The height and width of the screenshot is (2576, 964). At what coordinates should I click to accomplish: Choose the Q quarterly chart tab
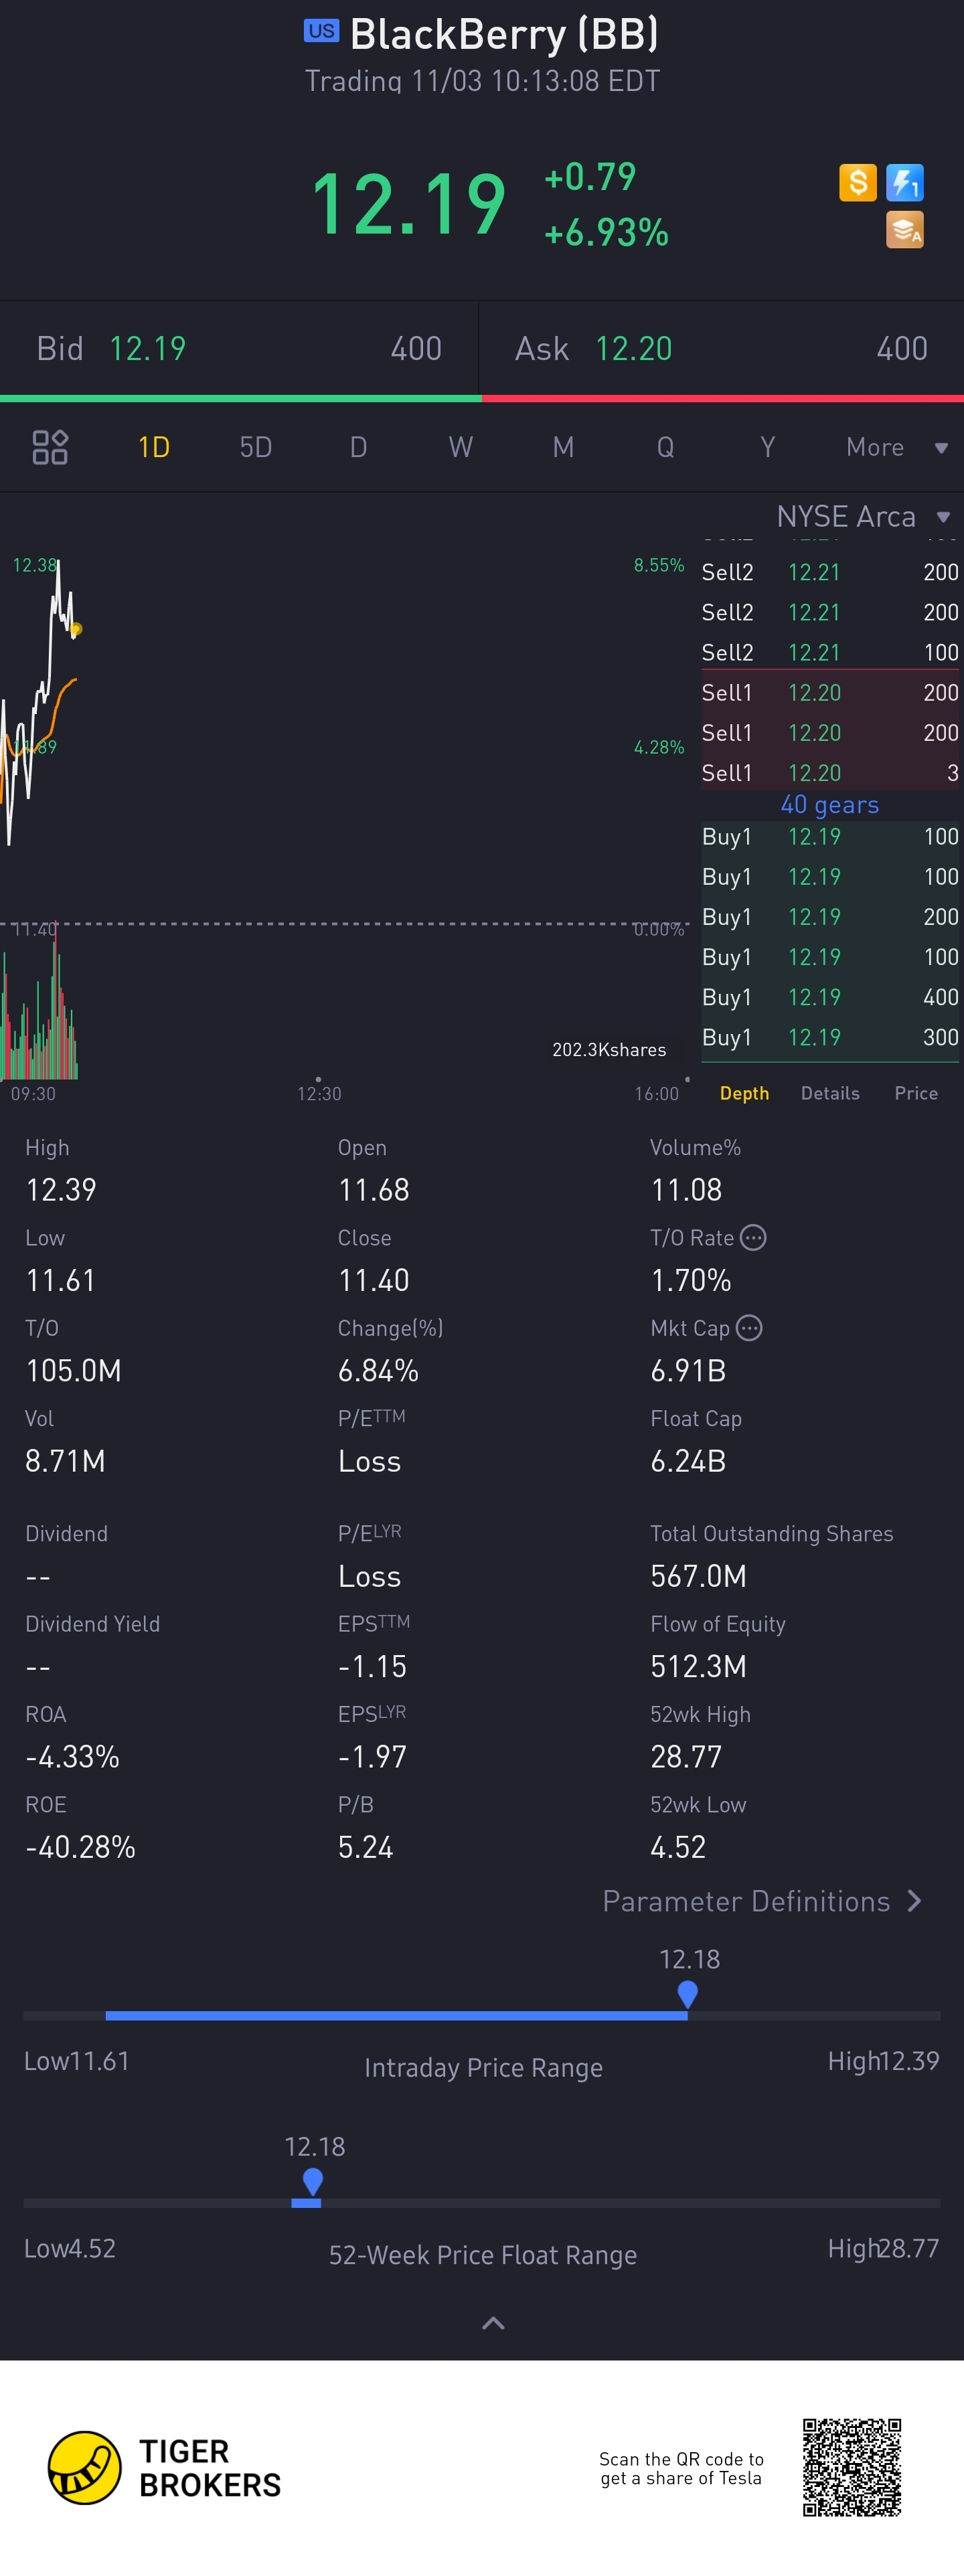[x=665, y=447]
